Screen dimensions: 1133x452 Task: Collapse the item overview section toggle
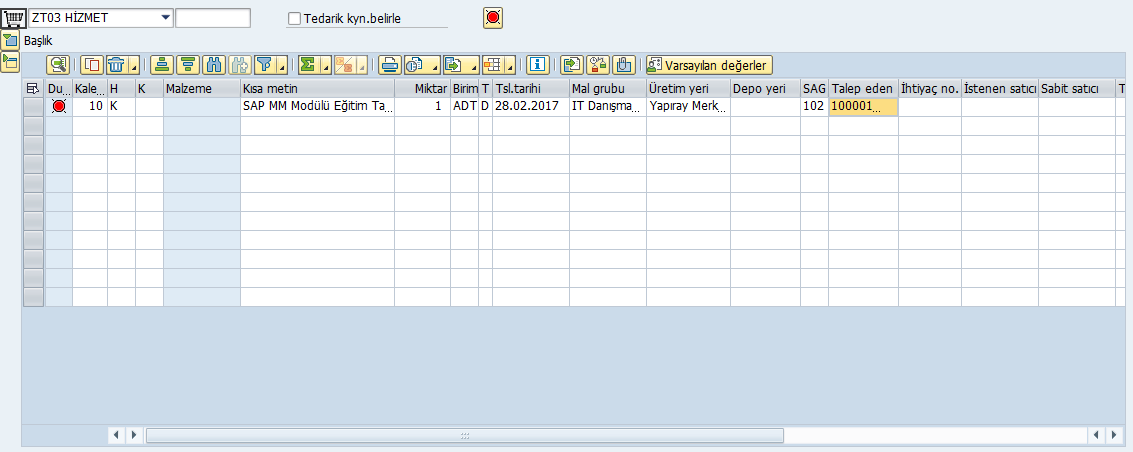pos(10,62)
